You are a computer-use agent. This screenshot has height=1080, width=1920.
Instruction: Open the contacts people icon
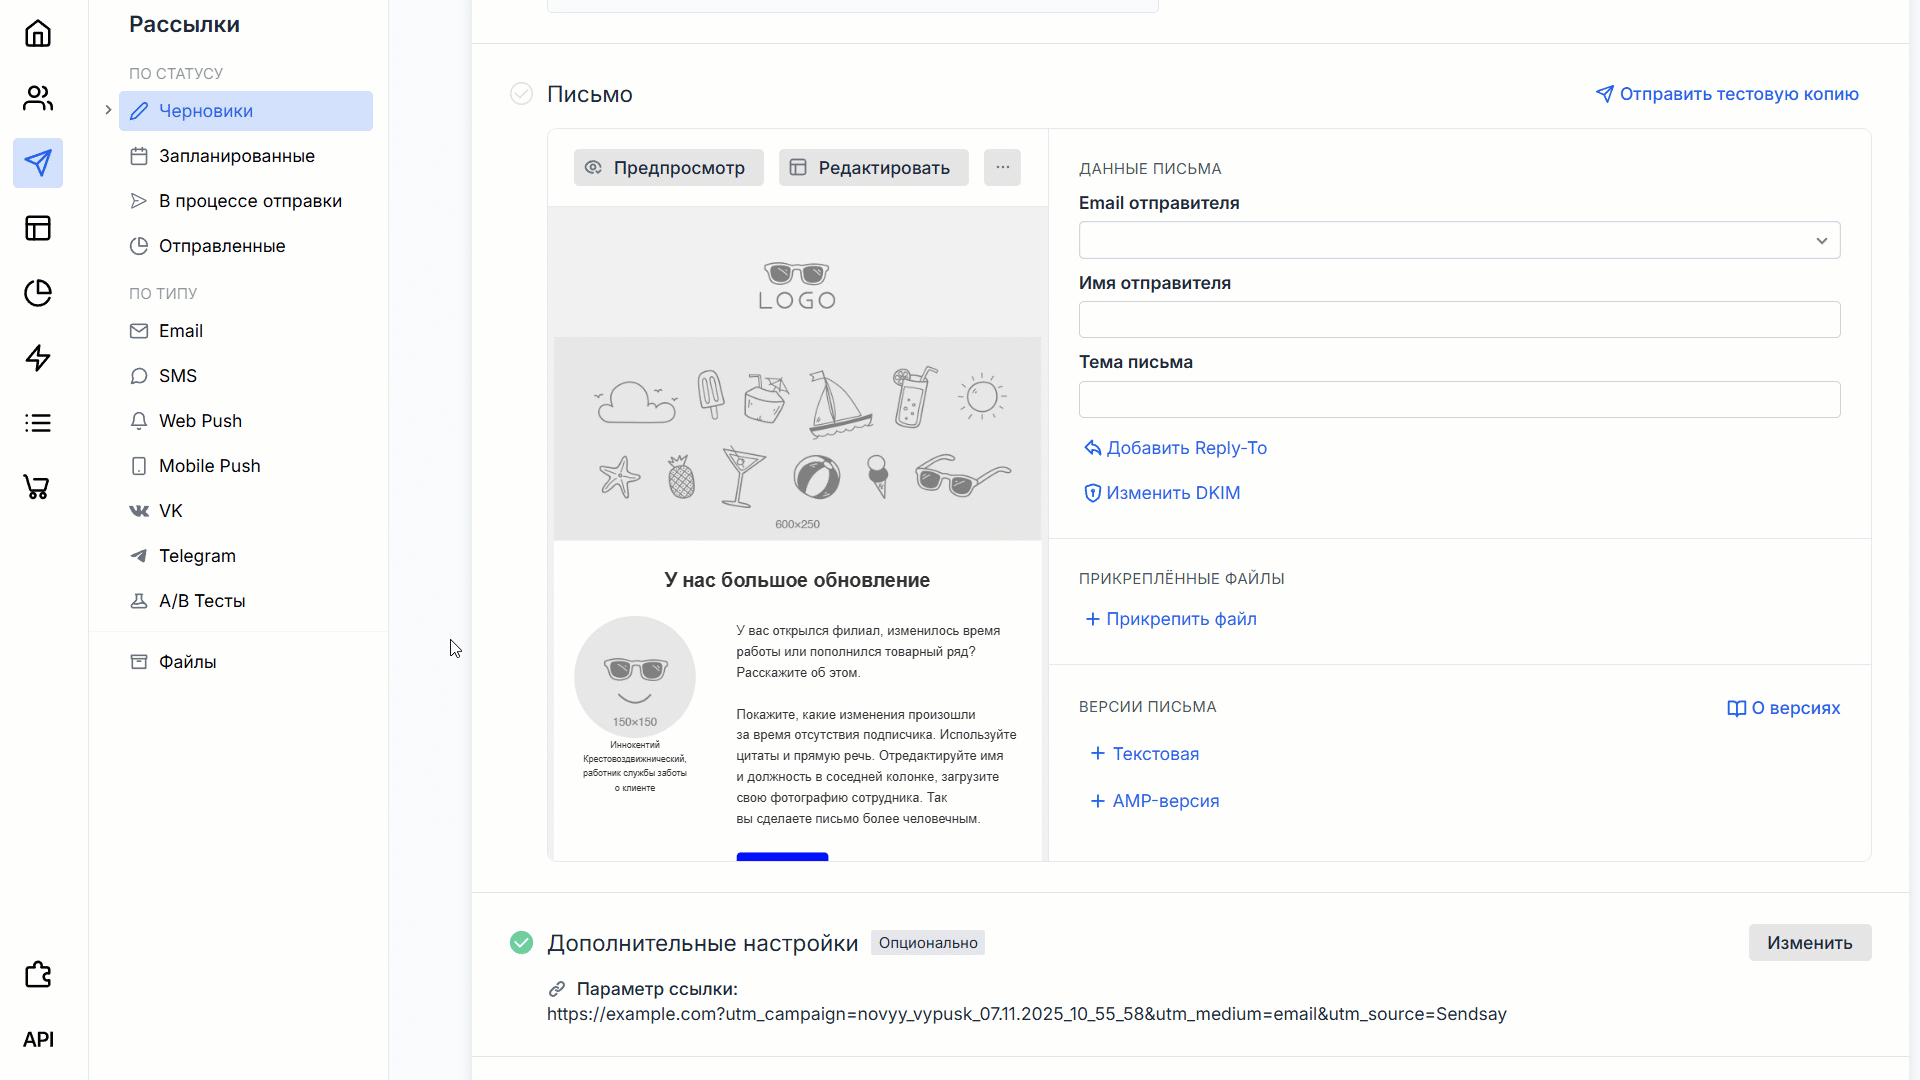click(38, 98)
